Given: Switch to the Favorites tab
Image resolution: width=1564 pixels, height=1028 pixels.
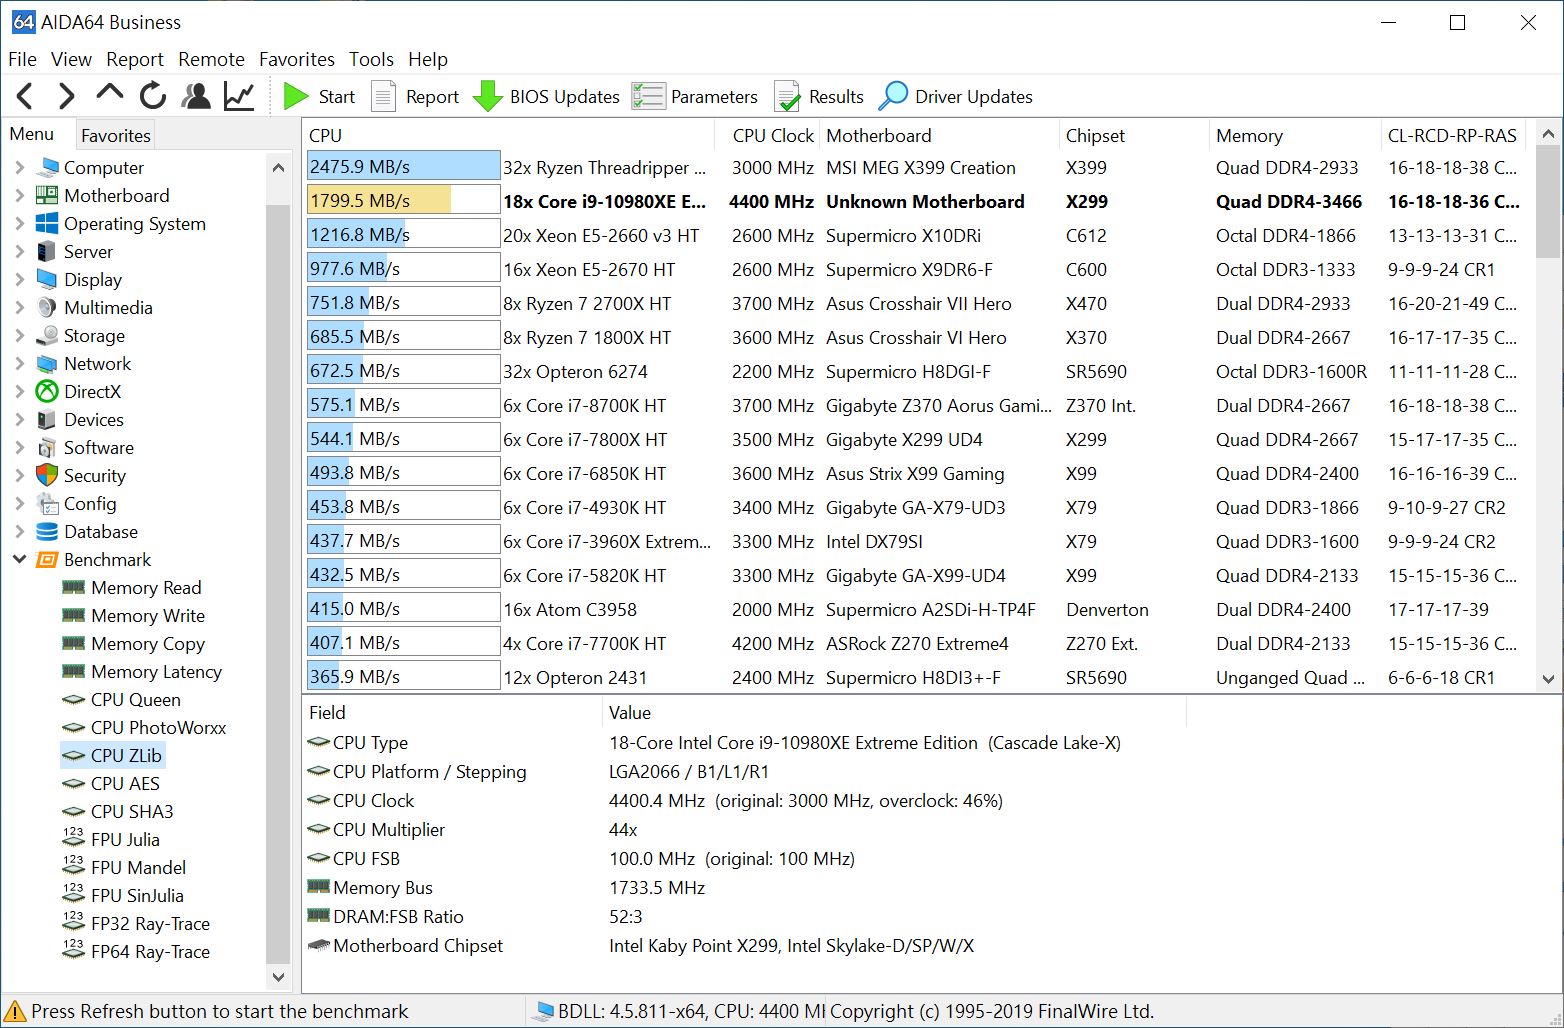Looking at the screenshot, I should [x=116, y=135].
